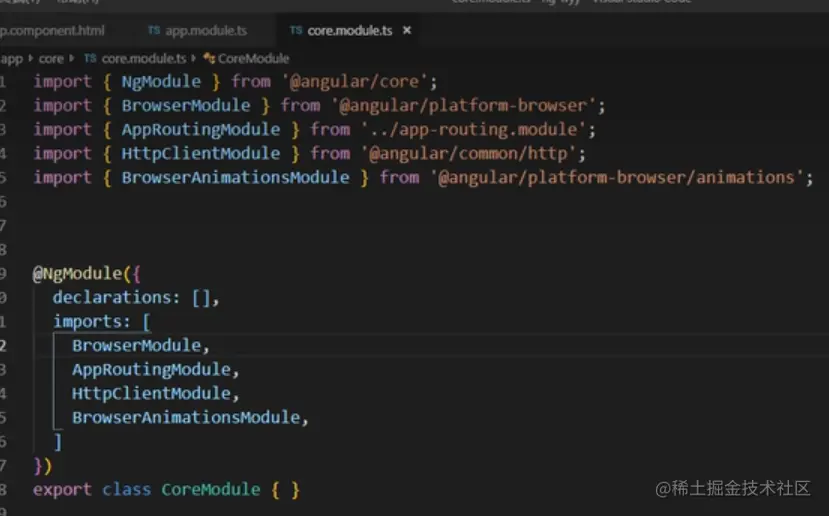This screenshot has width=829, height=516.
Task: Open 'core' folder in breadcrumb
Action: (x=51, y=59)
